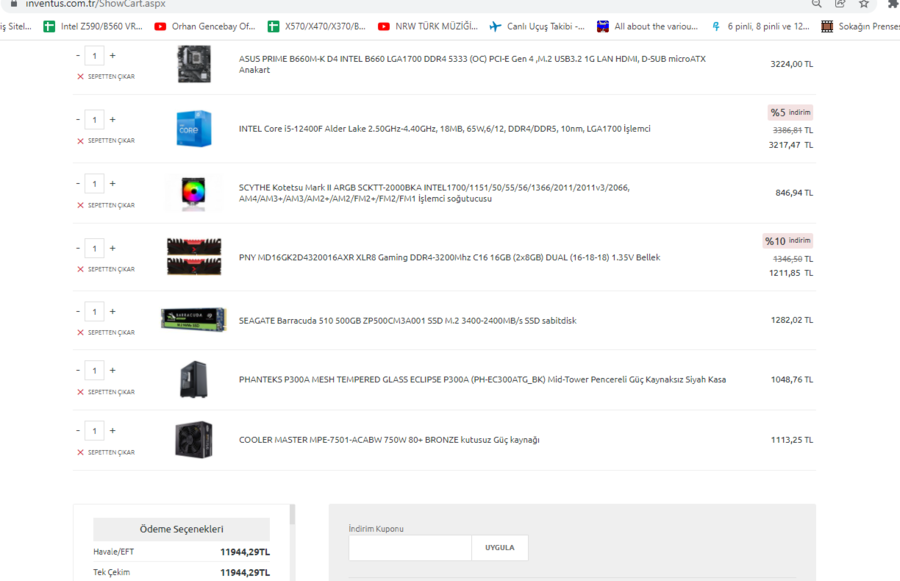Click quantity field of INTEL Core i5-12400F
Image resolution: width=900 pixels, height=581 pixels.
tap(95, 120)
